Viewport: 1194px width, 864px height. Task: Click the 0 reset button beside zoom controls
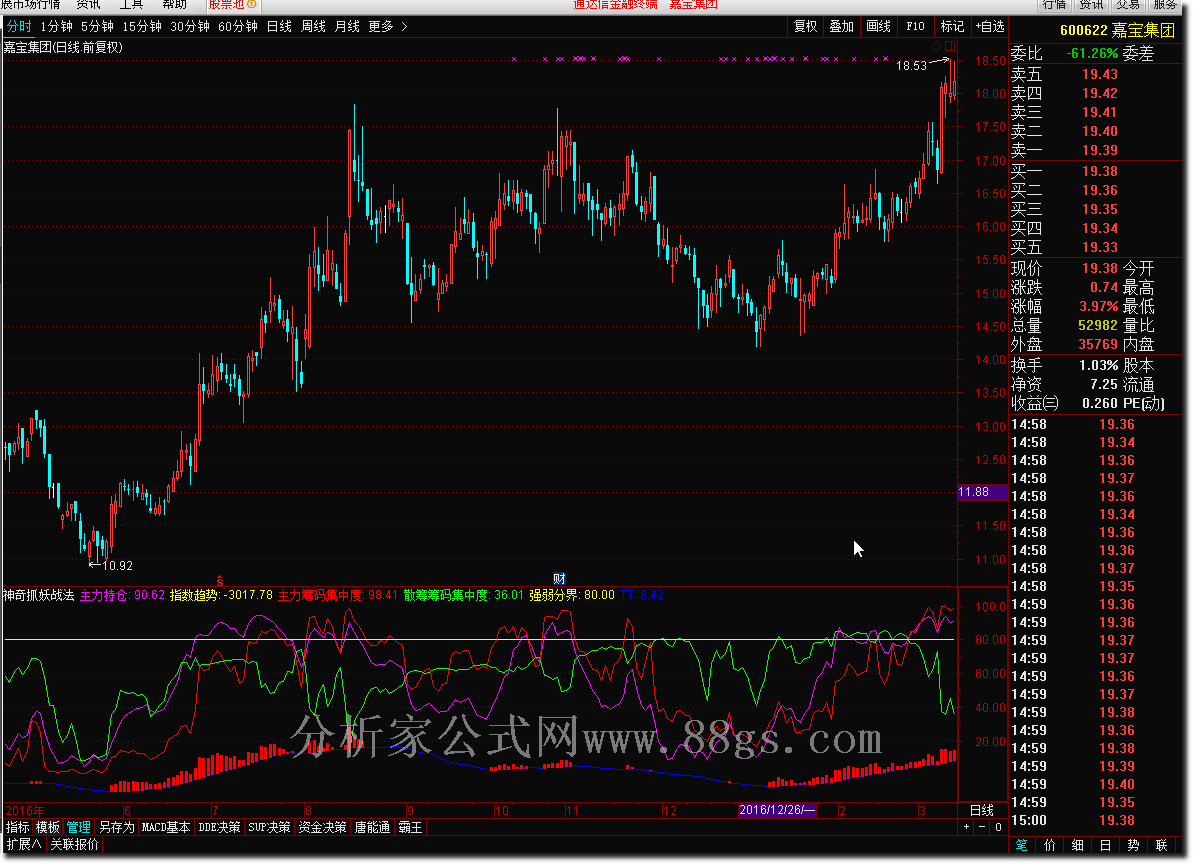(x=998, y=827)
